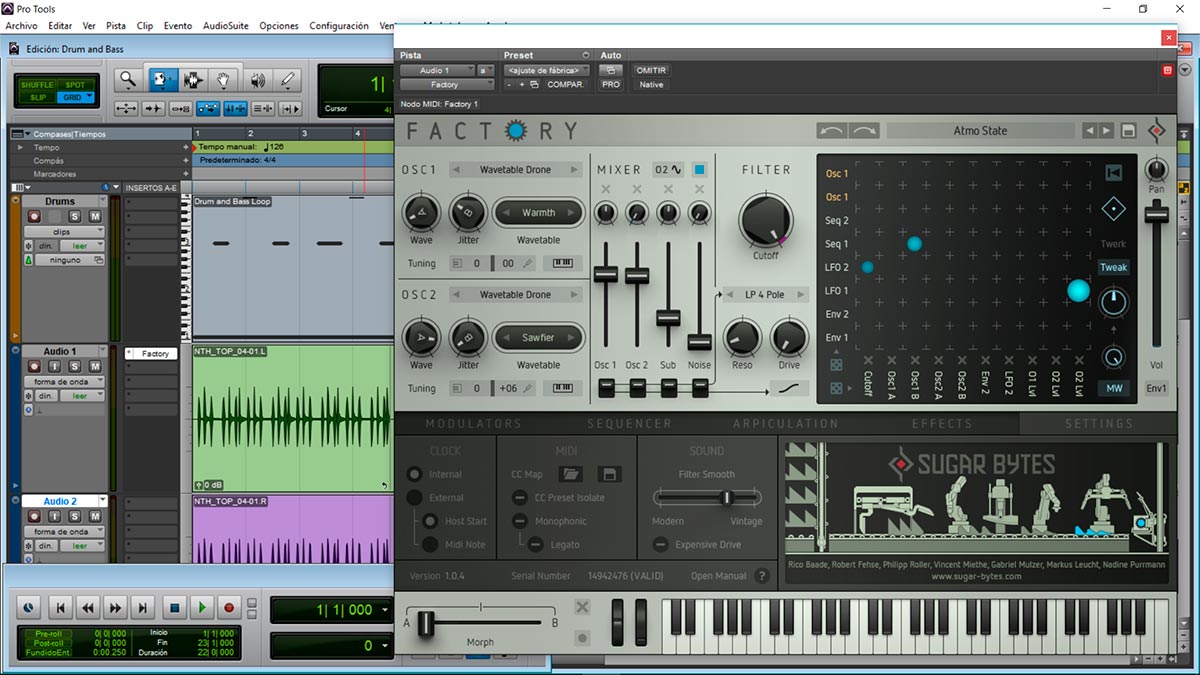Open preset 'ajuste de fábrica' dropdown
Image resolution: width=1200 pixels, height=675 pixels.
coord(546,70)
